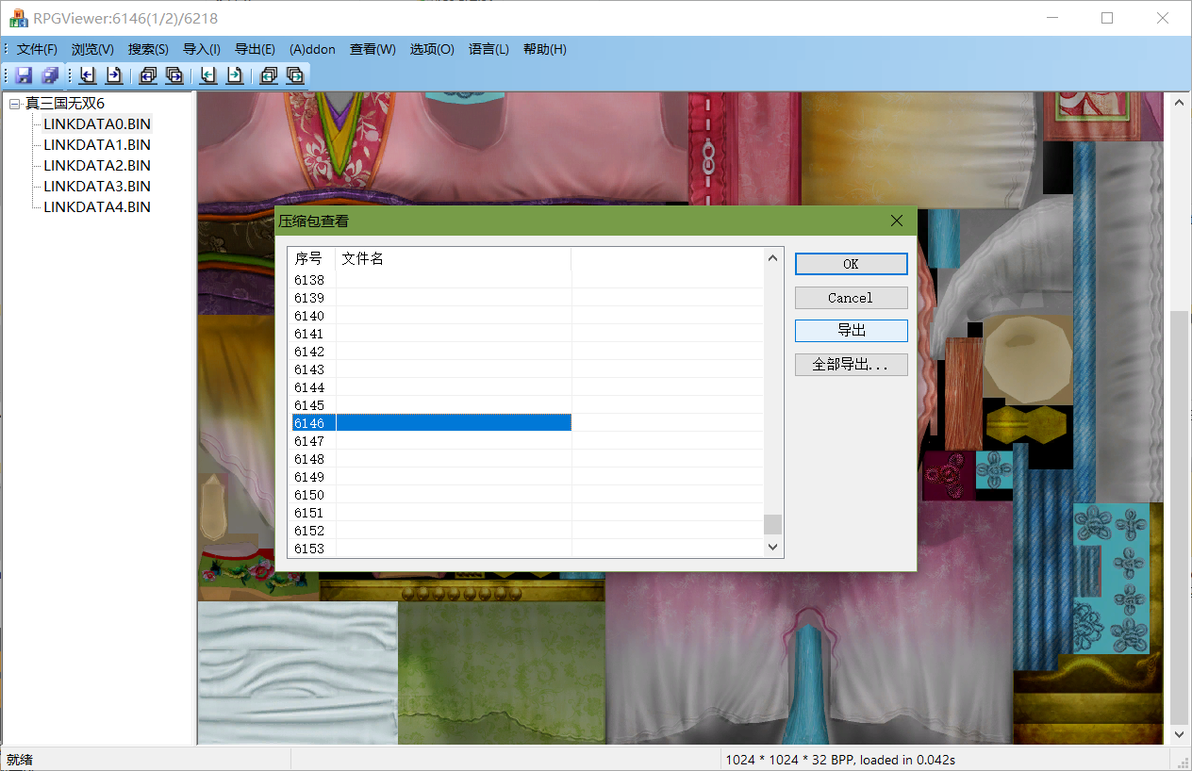Open the 文件(F) menu

click(x=36, y=49)
